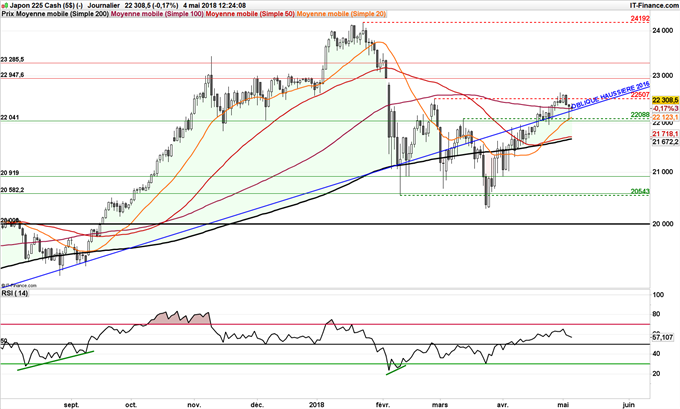The image size is (680, 409).
Task: Click the sept. date axis label
Action: click(x=72, y=405)
